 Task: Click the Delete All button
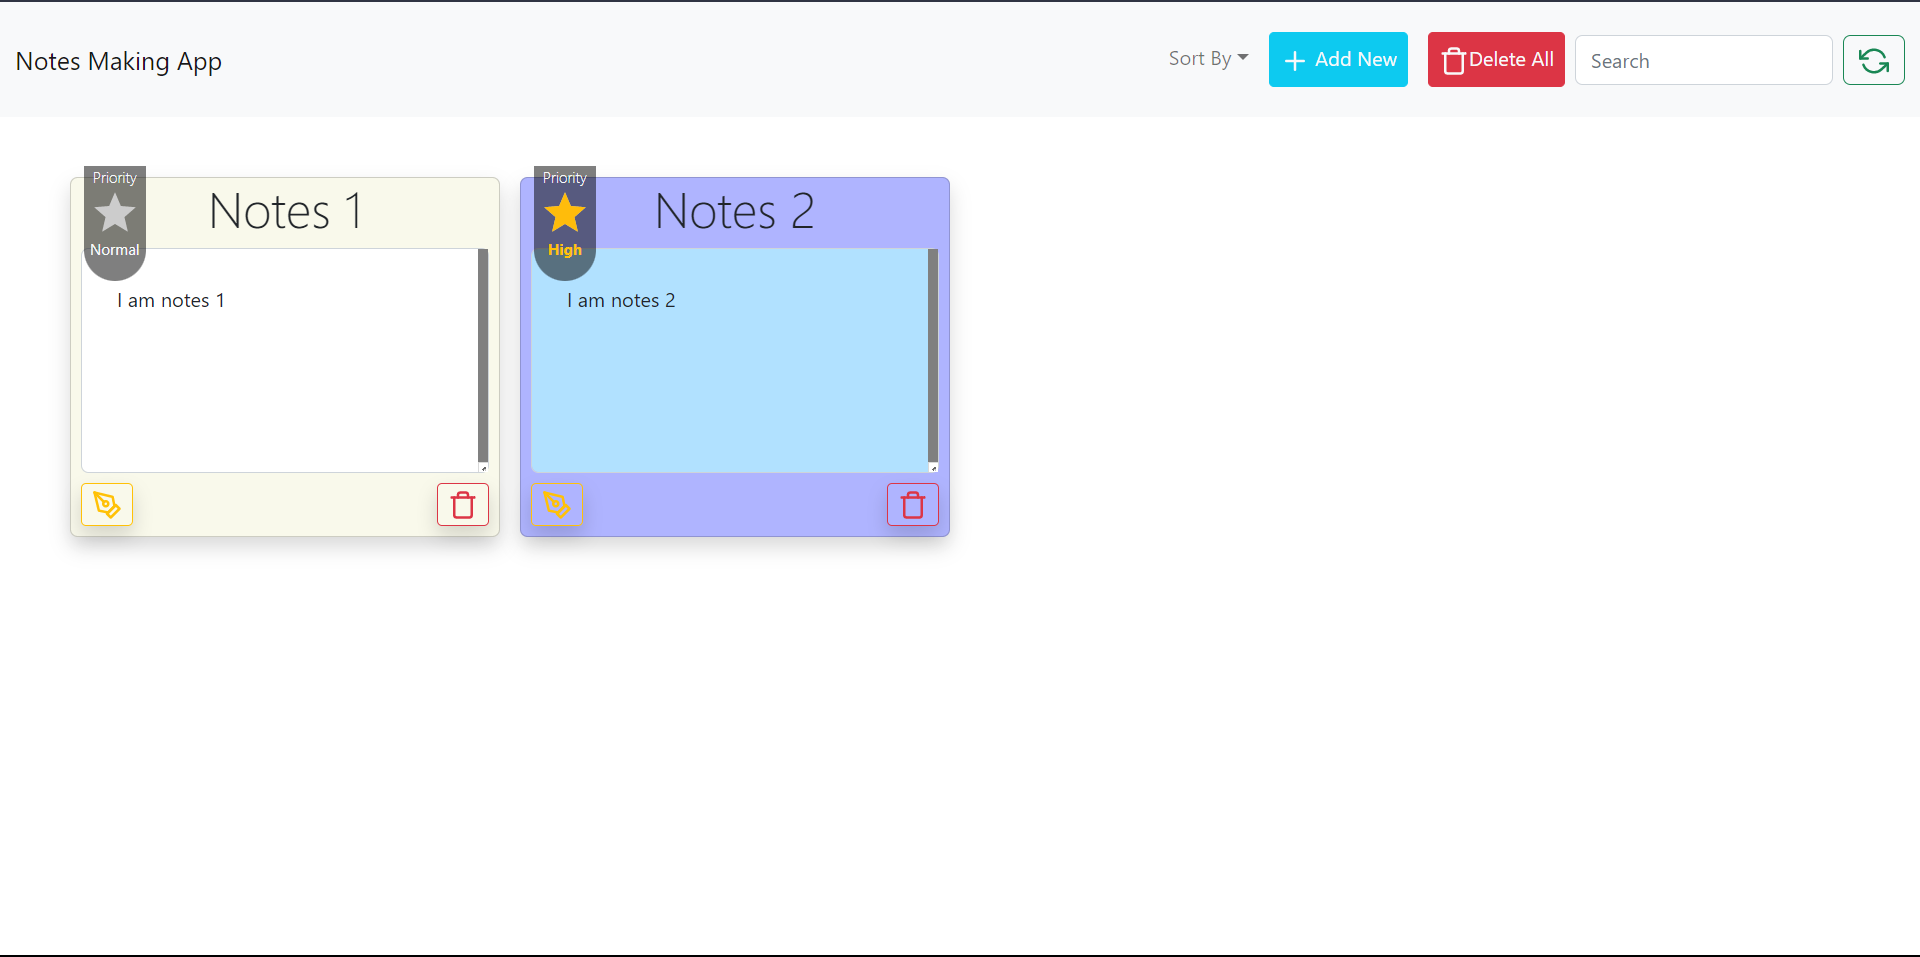(1495, 59)
